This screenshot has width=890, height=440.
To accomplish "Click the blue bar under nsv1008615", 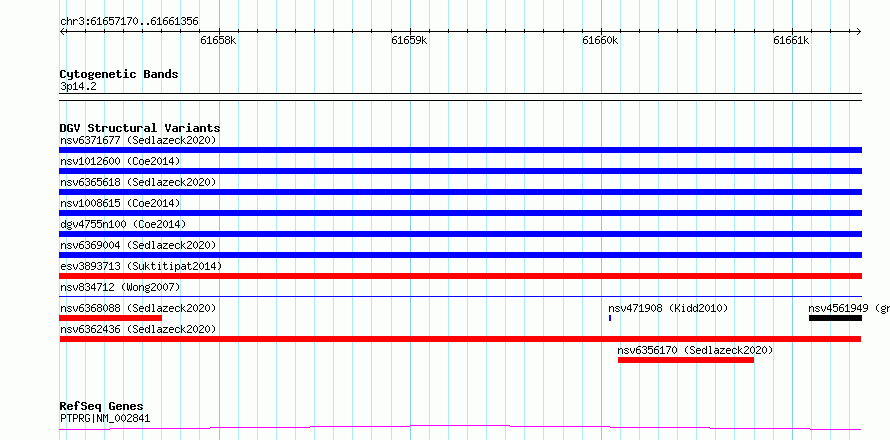I will (460, 213).
